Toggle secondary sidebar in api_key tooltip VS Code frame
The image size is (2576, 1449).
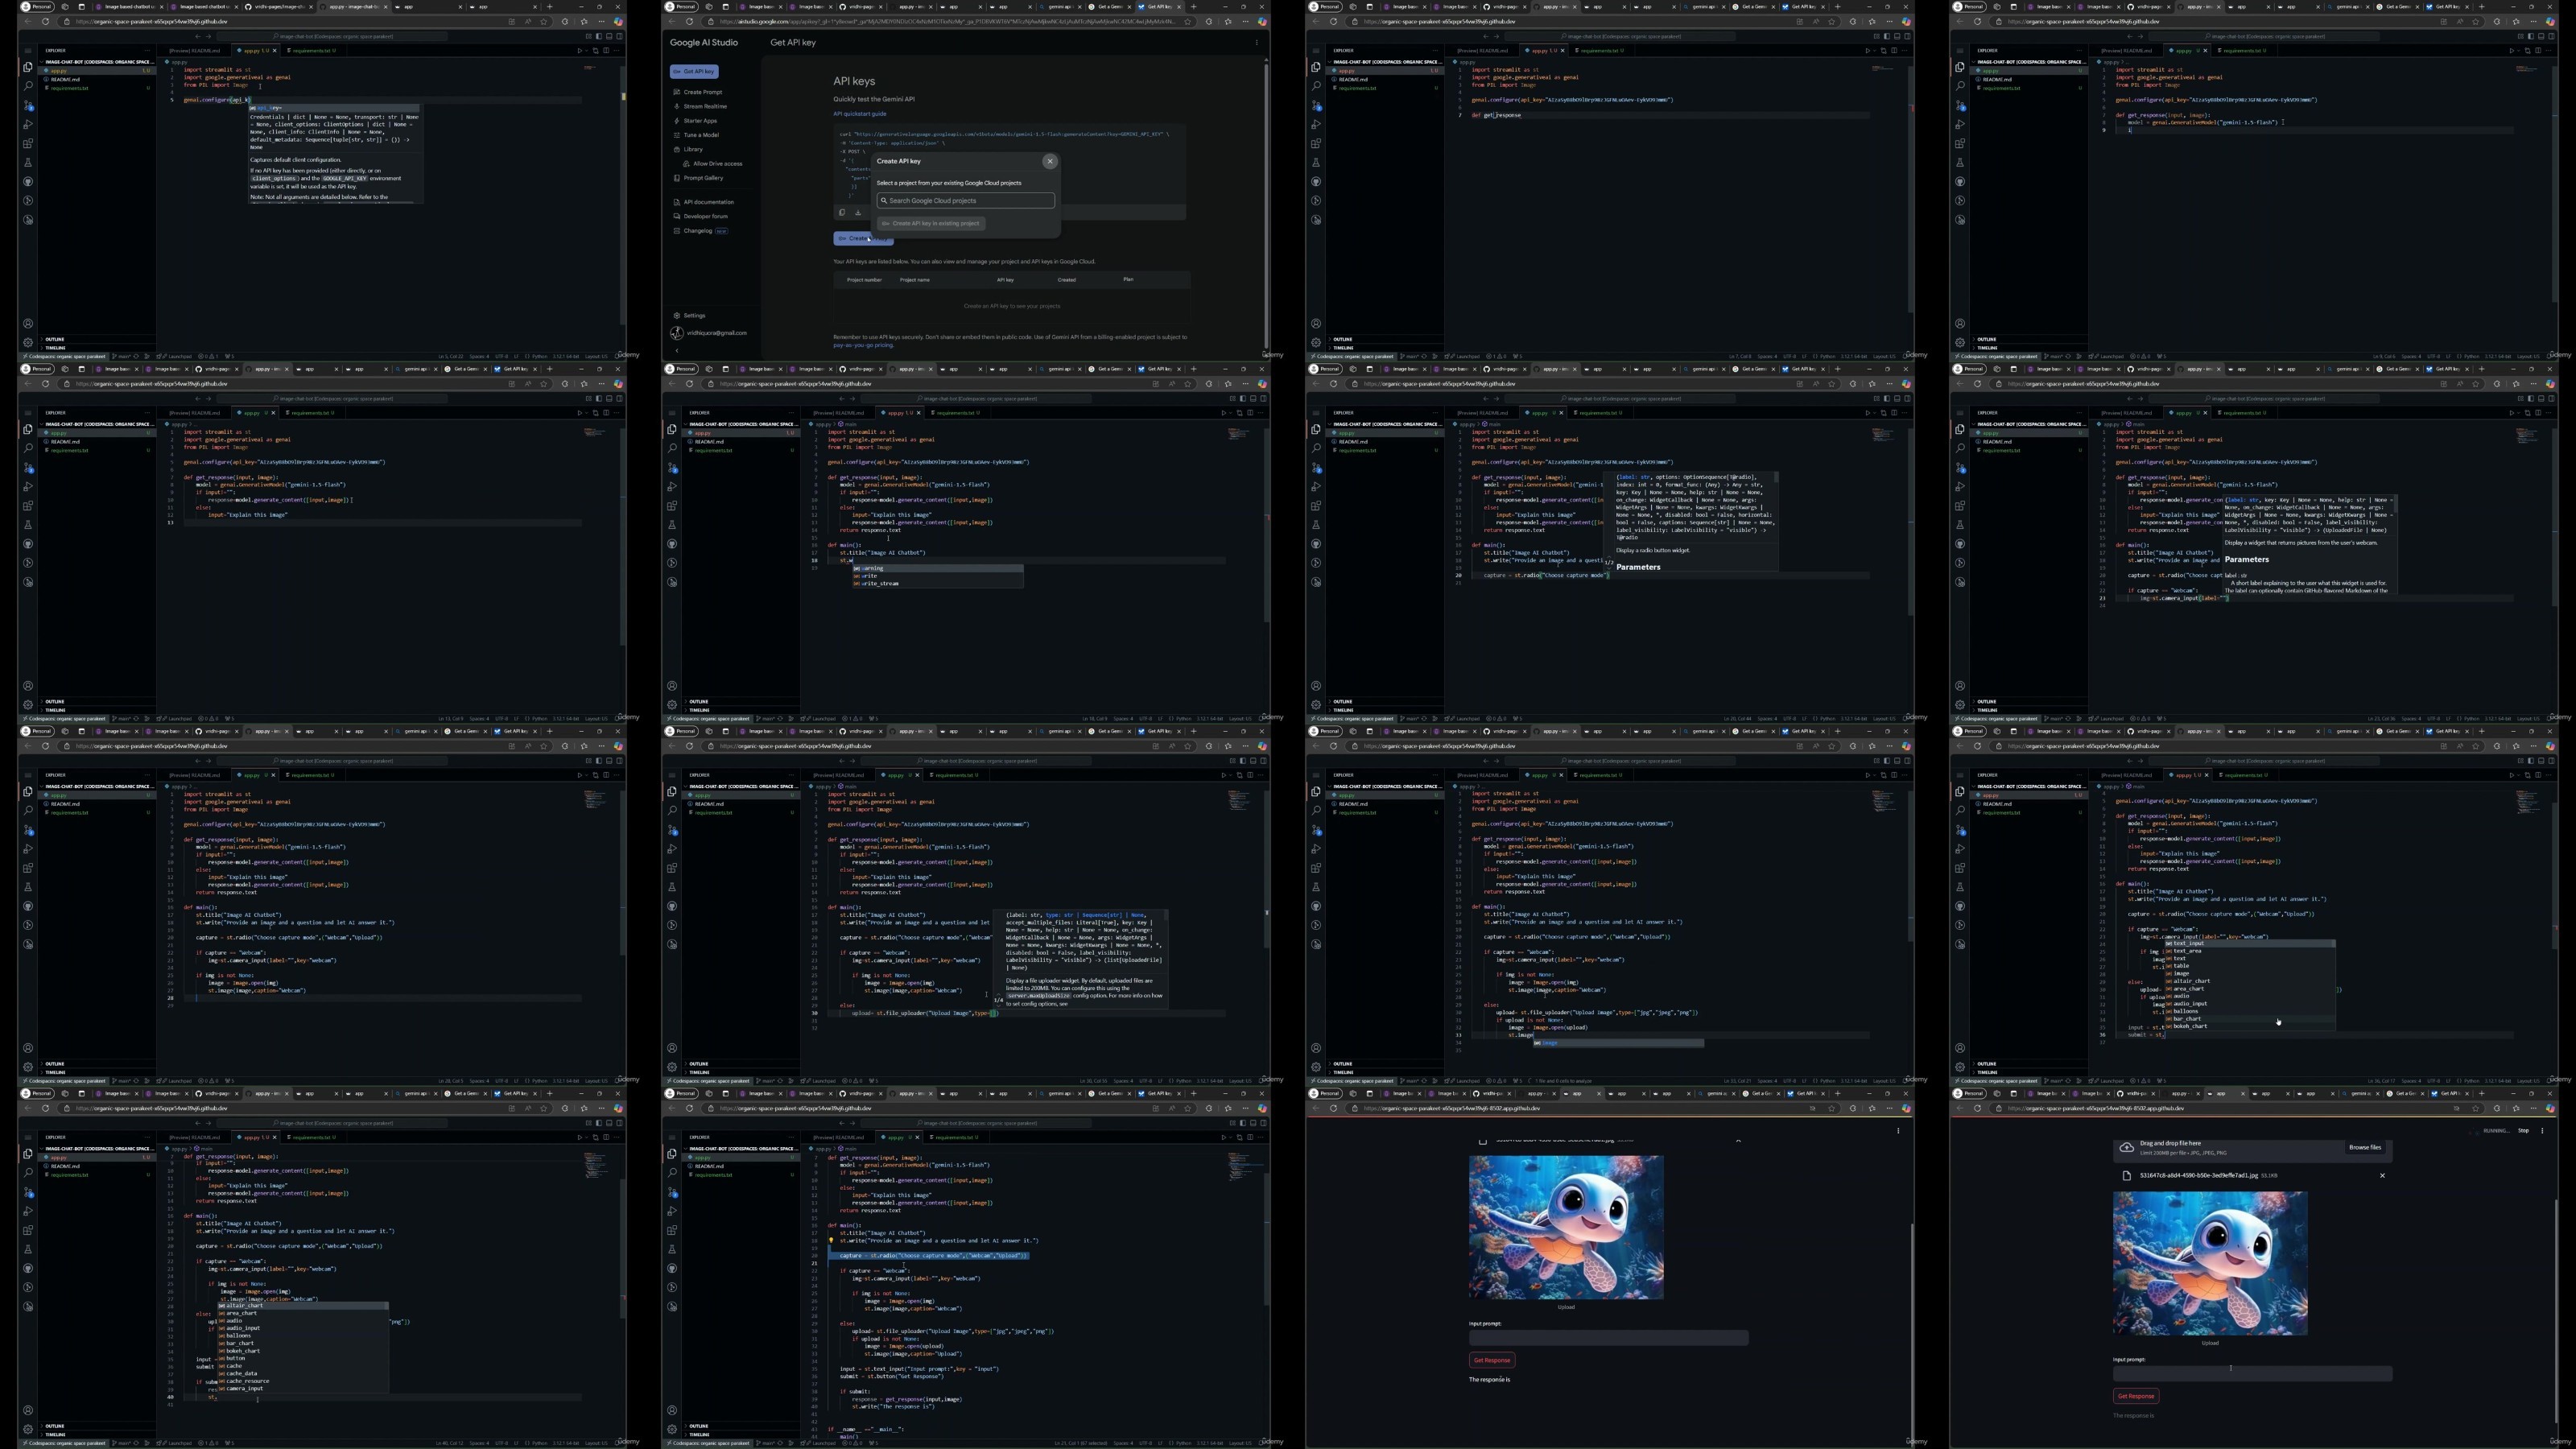point(619,36)
